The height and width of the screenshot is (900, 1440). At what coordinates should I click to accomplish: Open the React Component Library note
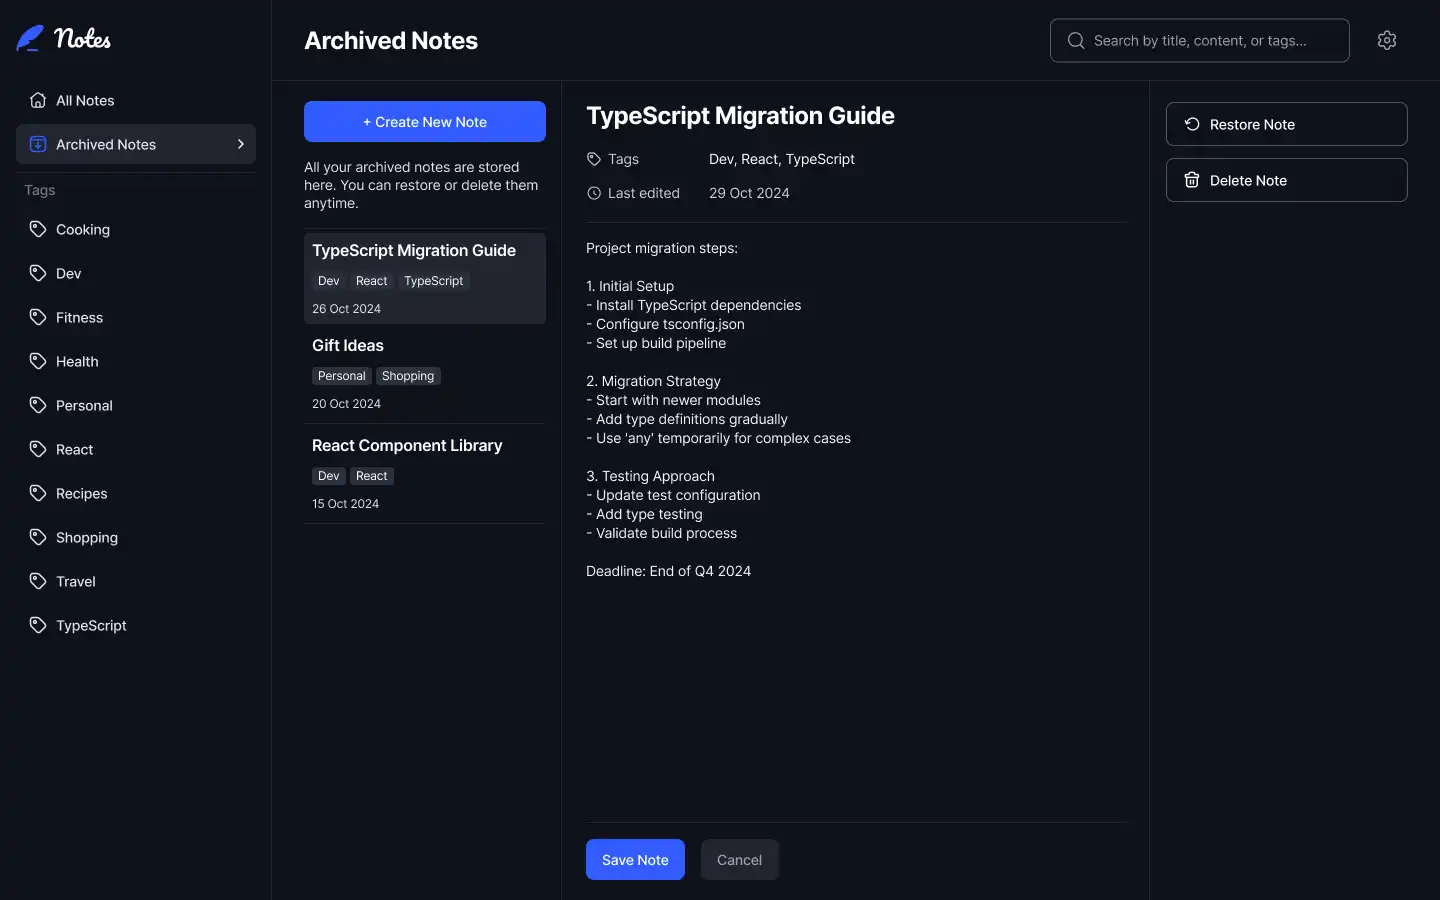[x=407, y=446]
